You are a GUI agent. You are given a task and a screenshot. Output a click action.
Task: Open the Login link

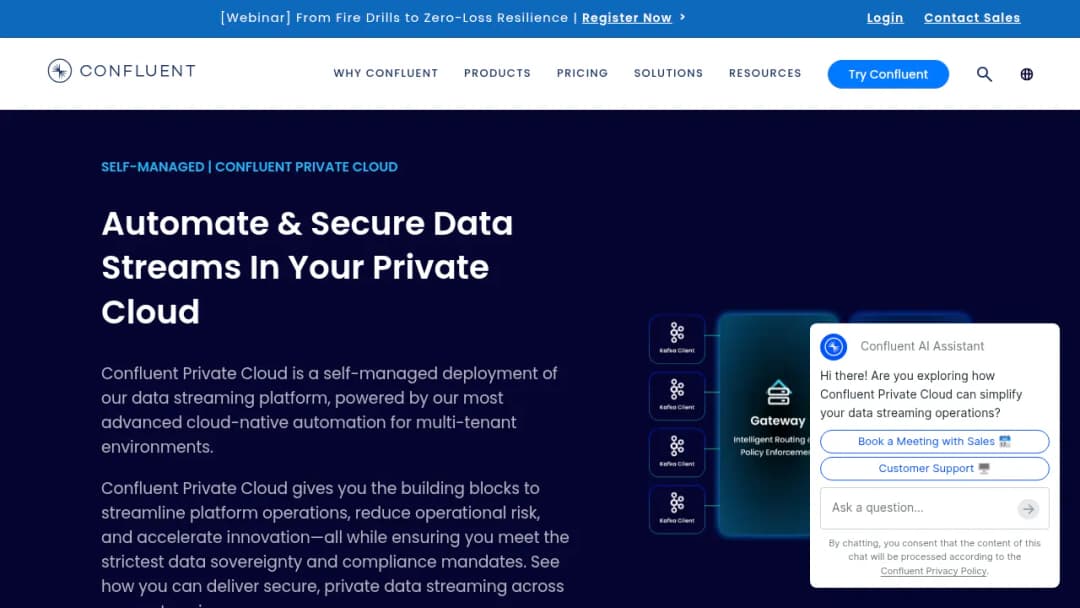[885, 18]
